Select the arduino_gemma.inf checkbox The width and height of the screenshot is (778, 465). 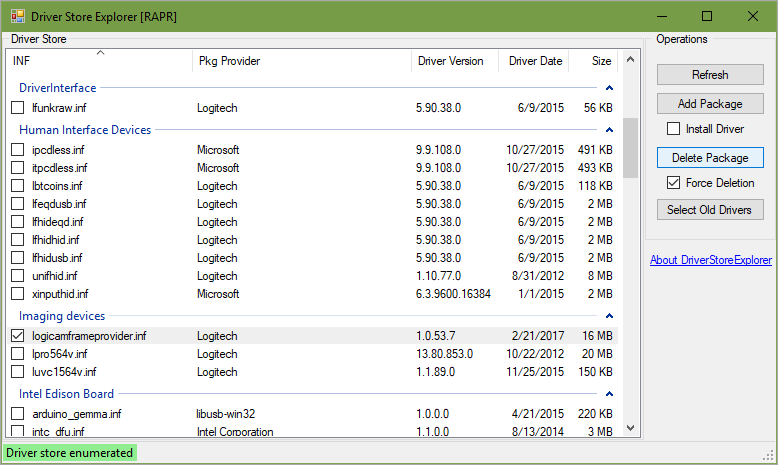[18, 414]
